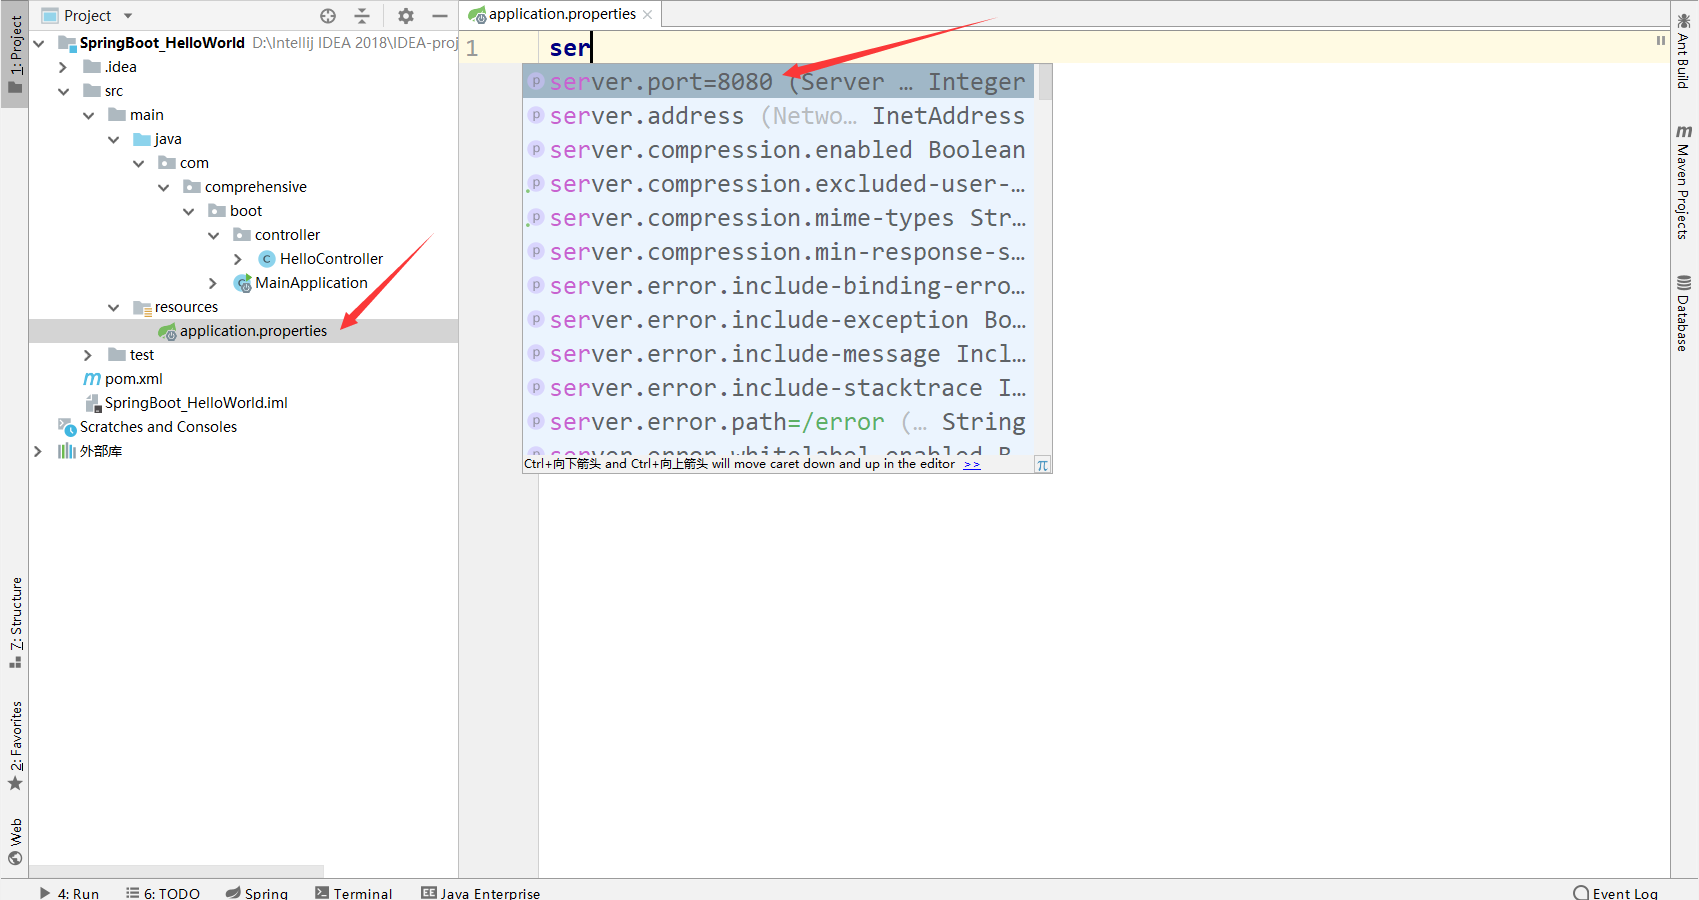The height and width of the screenshot is (900, 1699).
Task: Choose server.error.include-exception suggestion
Action: (x=778, y=320)
